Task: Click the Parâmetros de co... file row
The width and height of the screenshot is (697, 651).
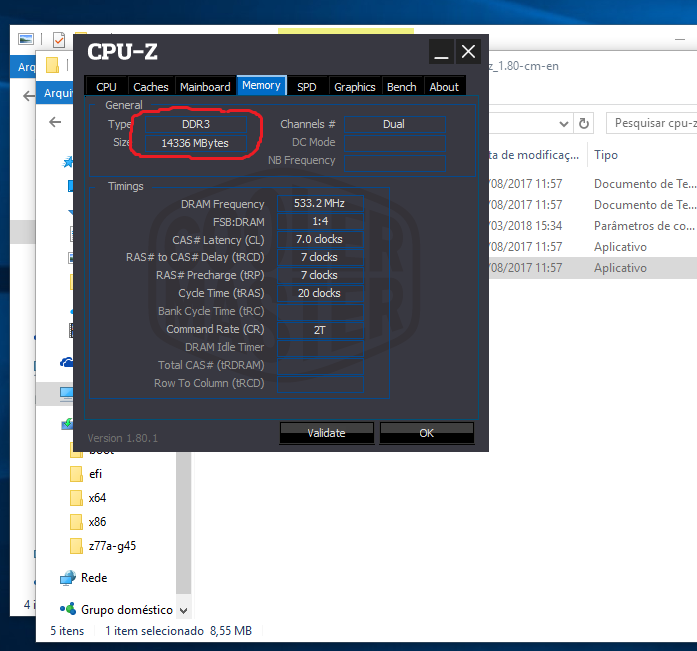Action: (x=593, y=226)
